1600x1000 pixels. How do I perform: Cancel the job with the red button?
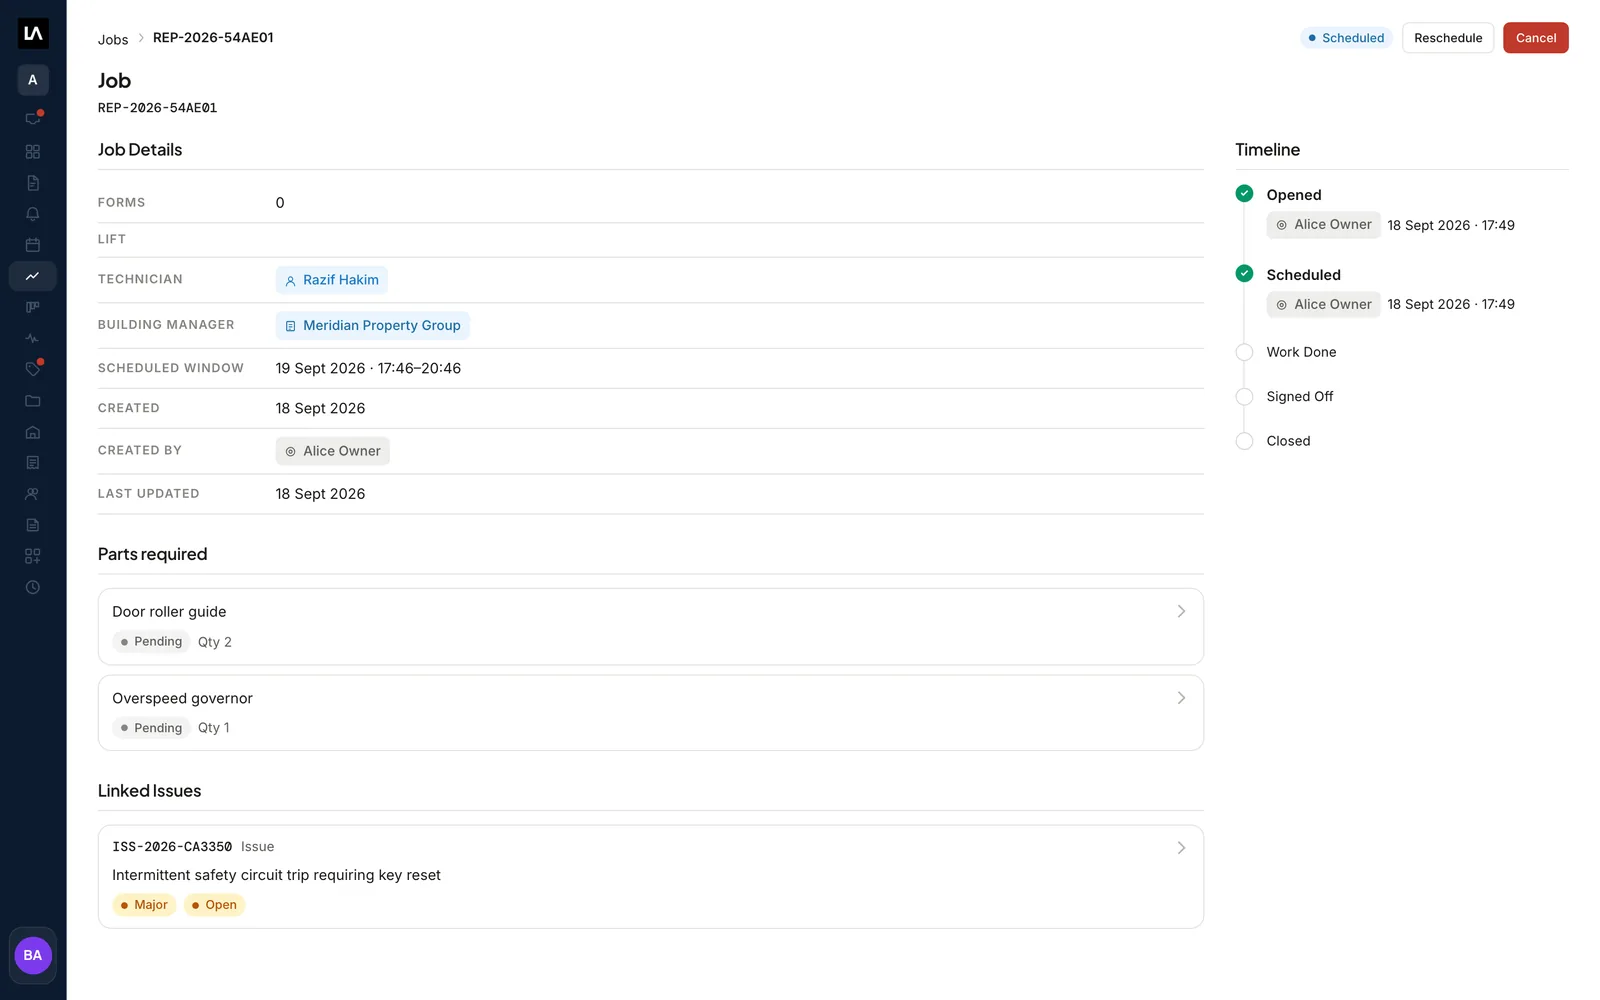(x=1535, y=38)
